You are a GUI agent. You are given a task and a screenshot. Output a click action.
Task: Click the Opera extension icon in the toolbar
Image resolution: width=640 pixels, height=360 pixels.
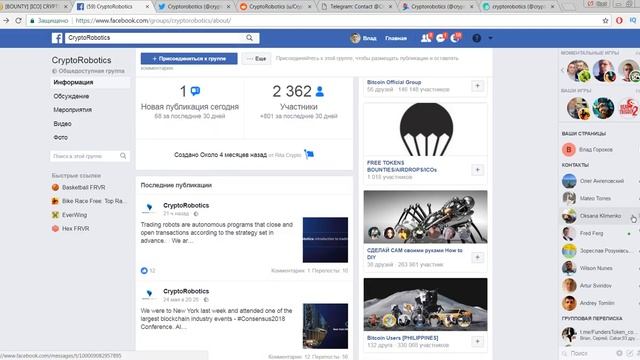pyautogui.click(x=619, y=20)
